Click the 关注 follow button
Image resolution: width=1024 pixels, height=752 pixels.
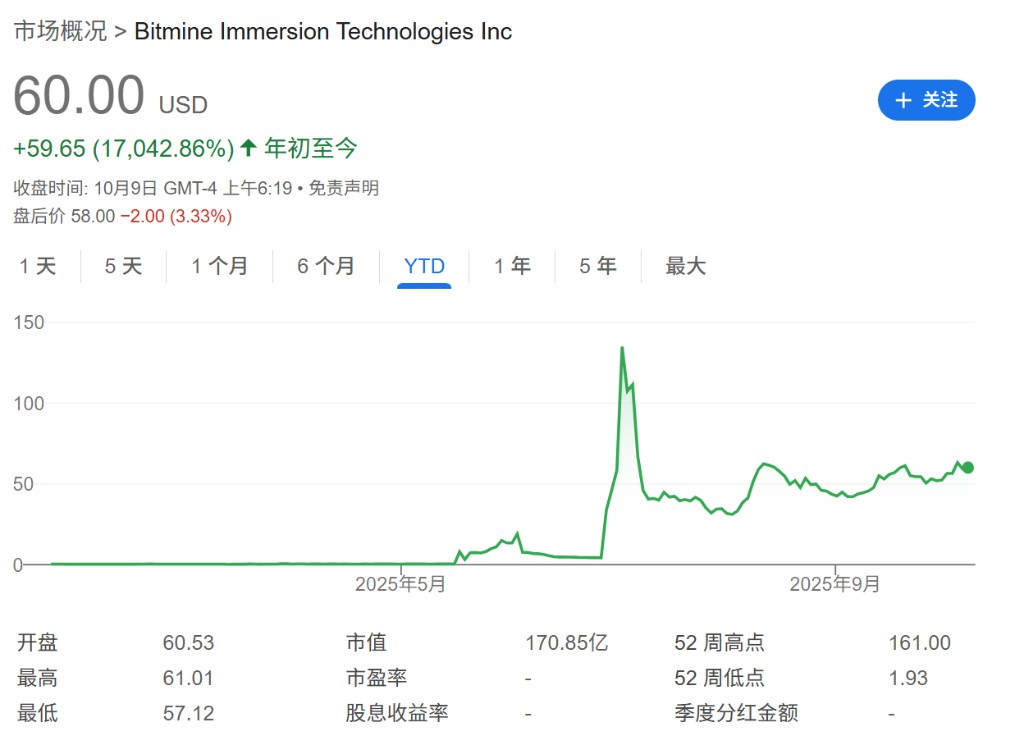pyautogui.click(x=926, y=100)
